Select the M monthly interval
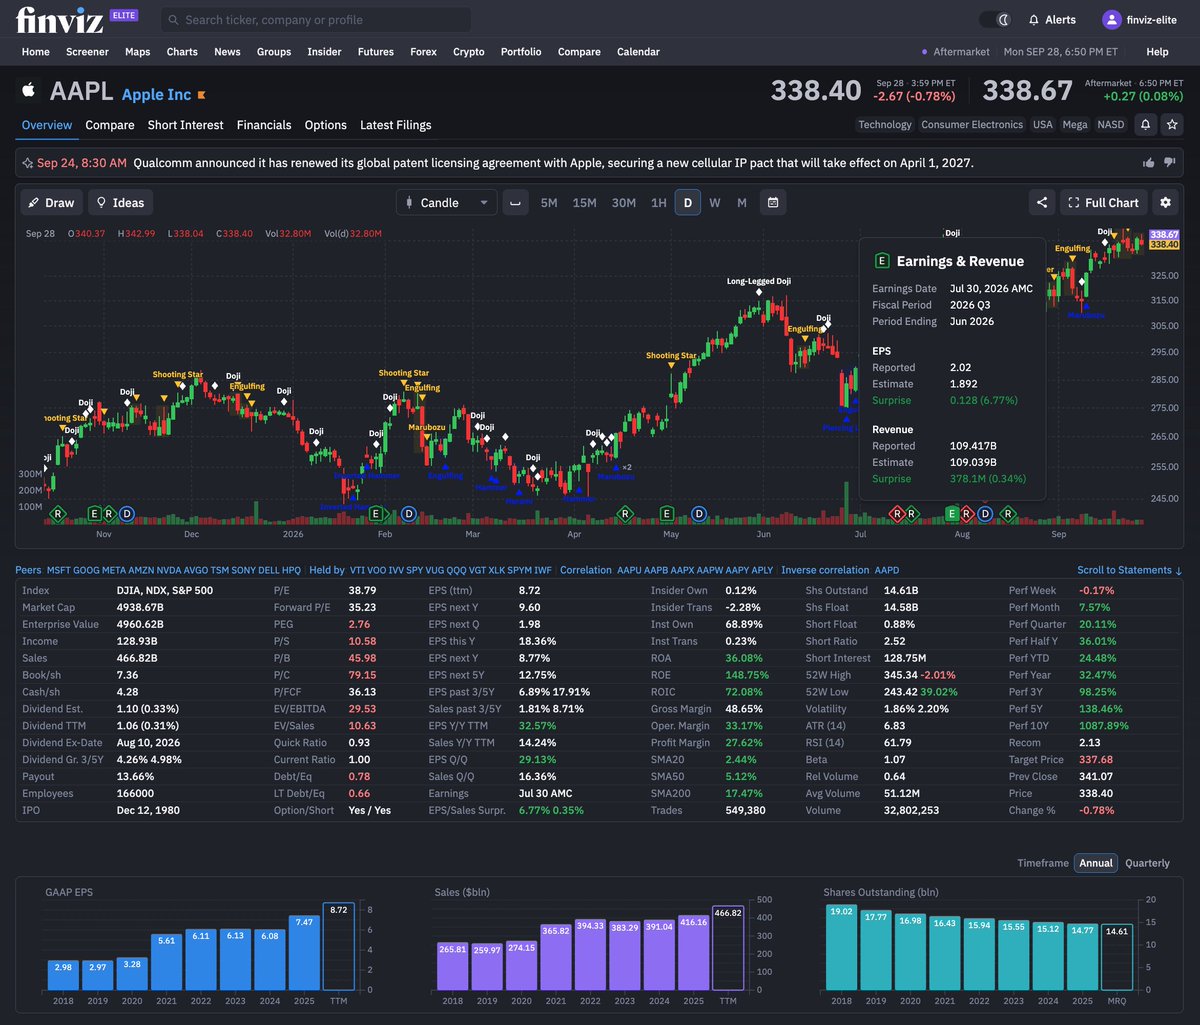 click(741, 202)
